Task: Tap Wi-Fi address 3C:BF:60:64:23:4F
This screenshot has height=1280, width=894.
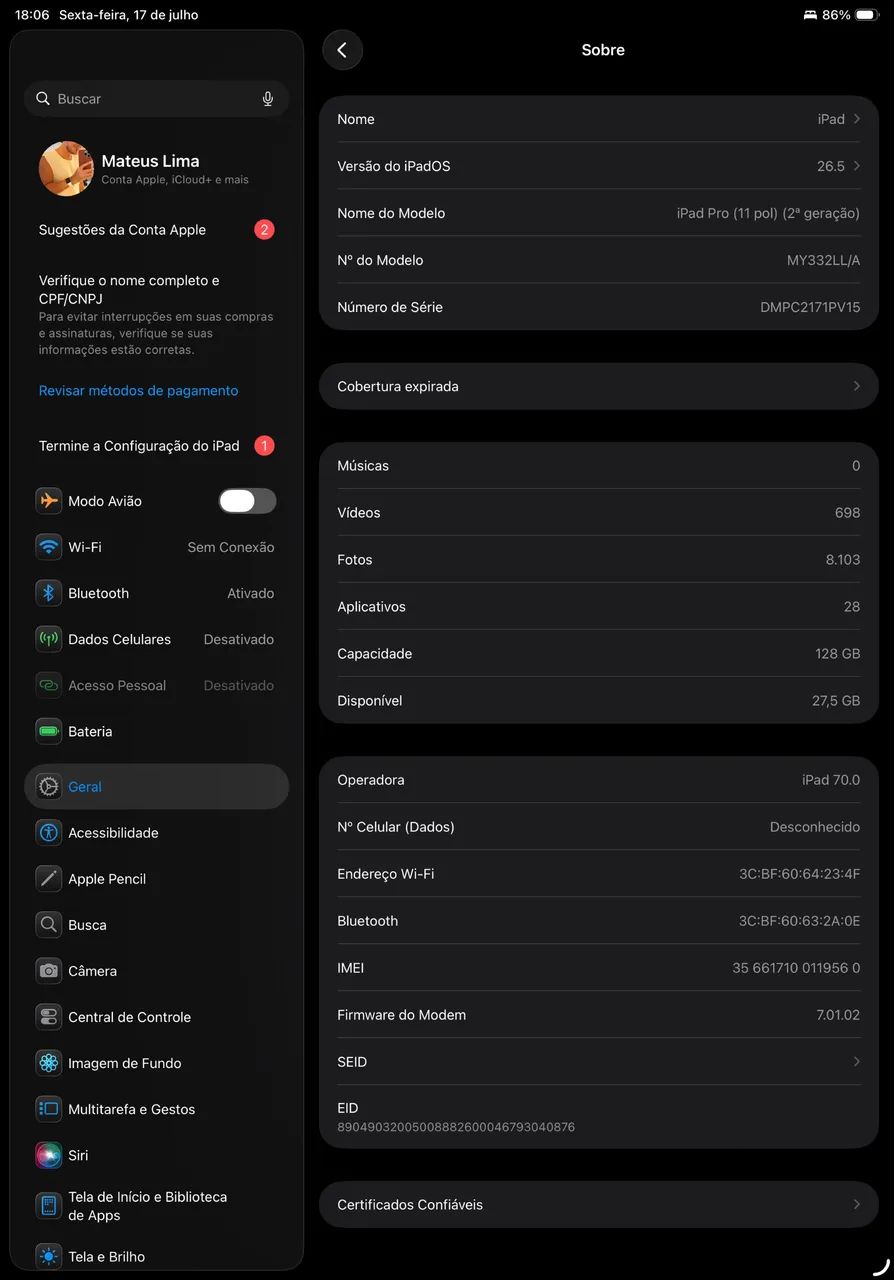Action: click(799, 874)
